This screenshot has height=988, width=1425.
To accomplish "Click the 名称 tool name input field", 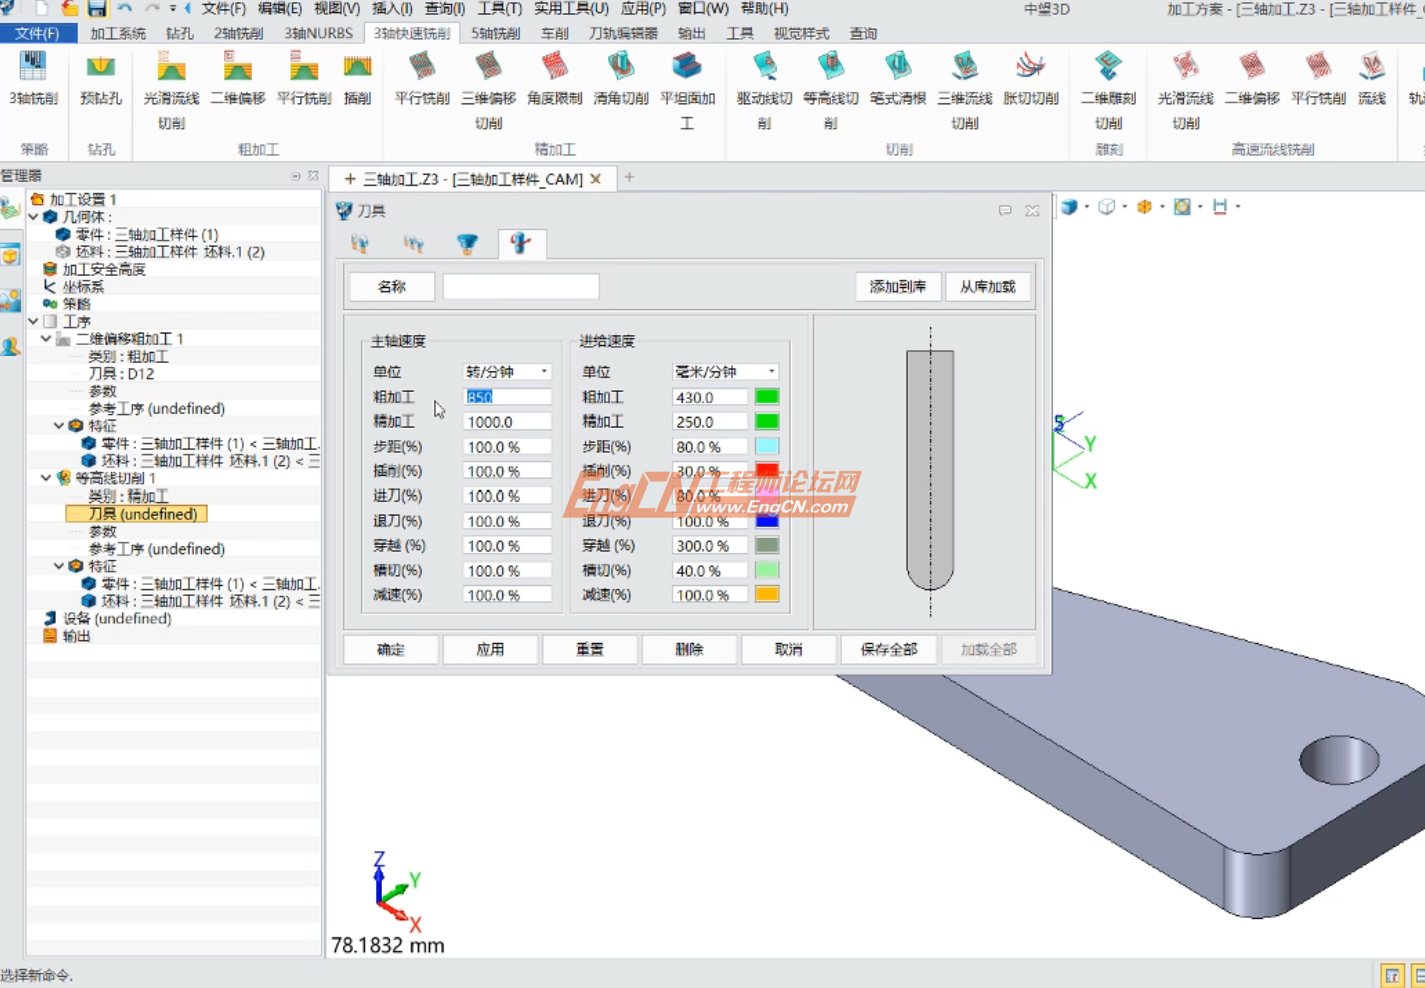I will (x=520, y=286).
